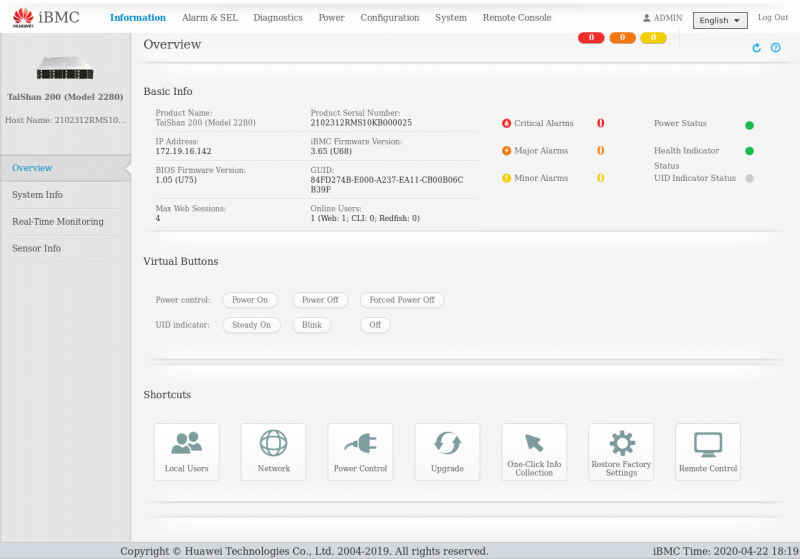
Task: Open the Alarm & SEL menu
Action: pos(210,17)
